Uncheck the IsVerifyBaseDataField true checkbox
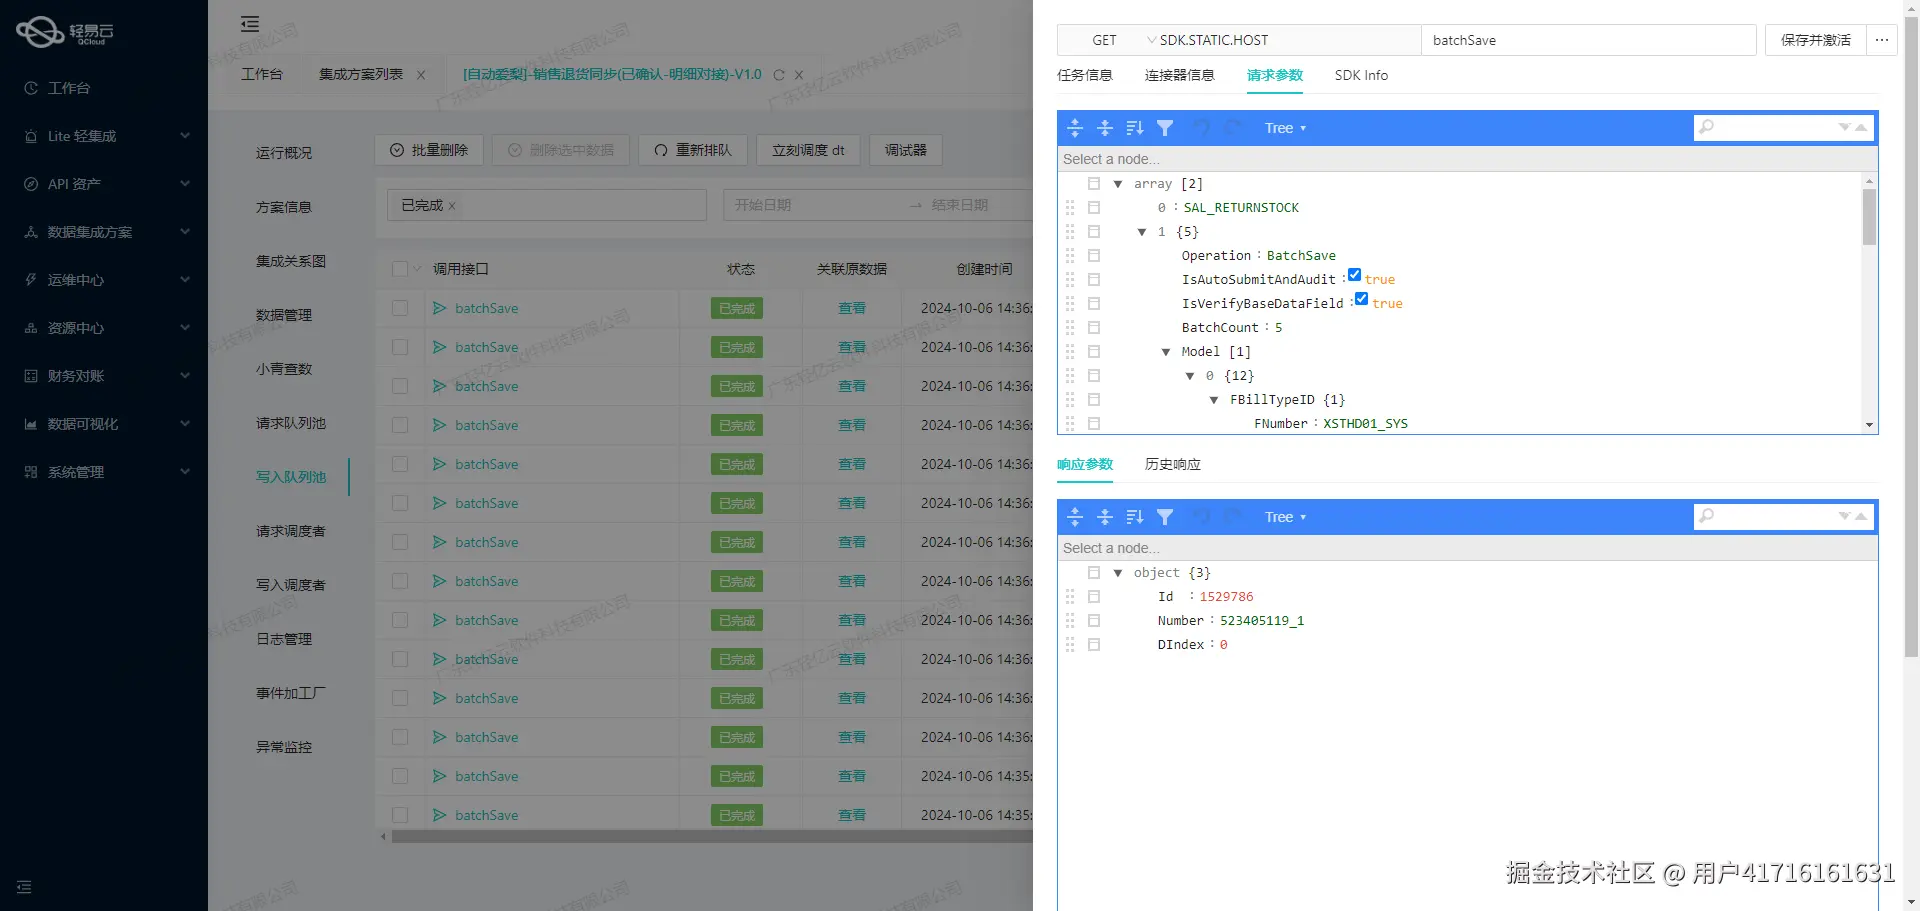This screenshot has width=1920, height=911. (x=1361, y=298)
